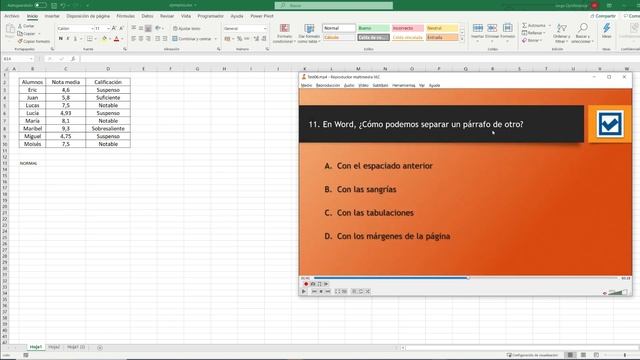Open the cell borders tool
This screenshot has height=360, width=640.
(89, 39)
